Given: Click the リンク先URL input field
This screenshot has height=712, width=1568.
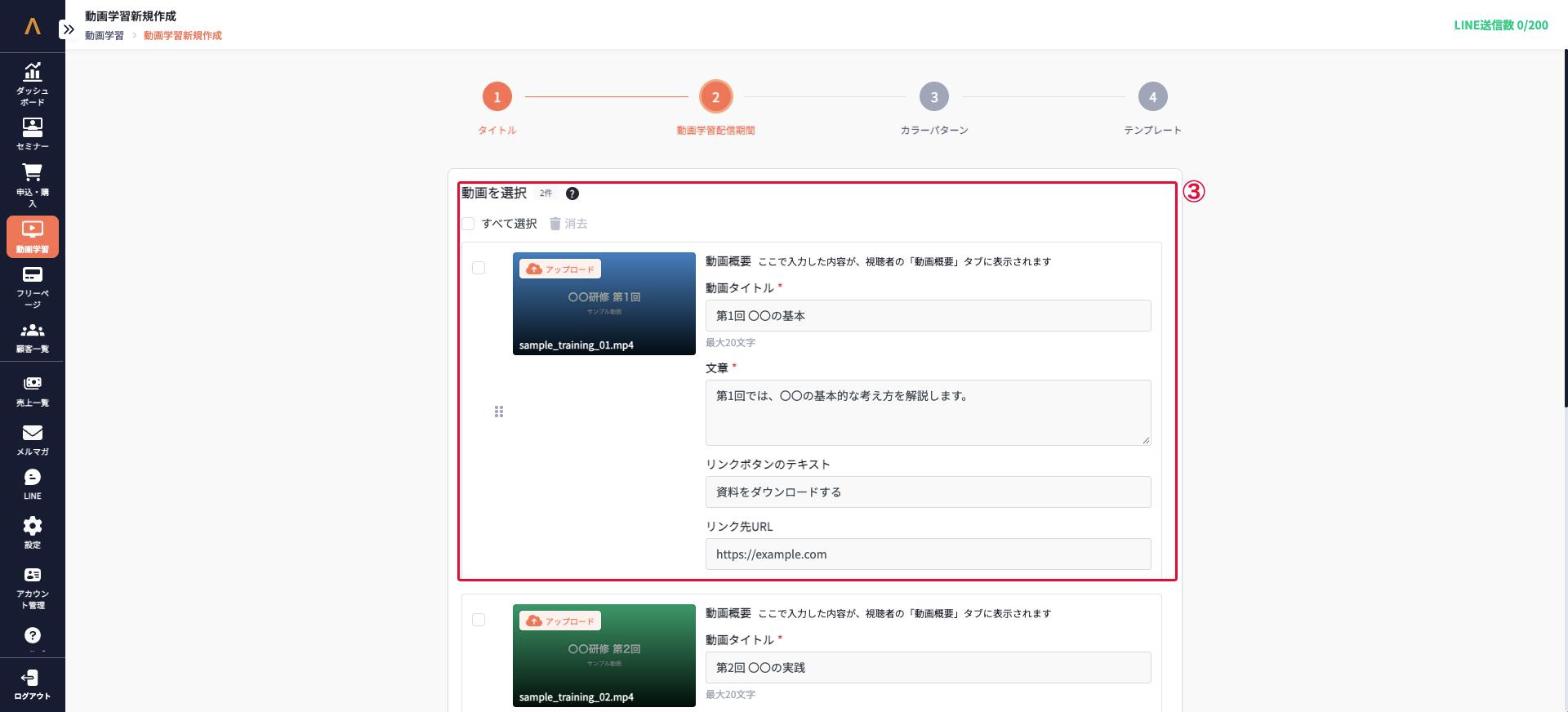Looking at the screenshot, I should [x=928, y=554].
